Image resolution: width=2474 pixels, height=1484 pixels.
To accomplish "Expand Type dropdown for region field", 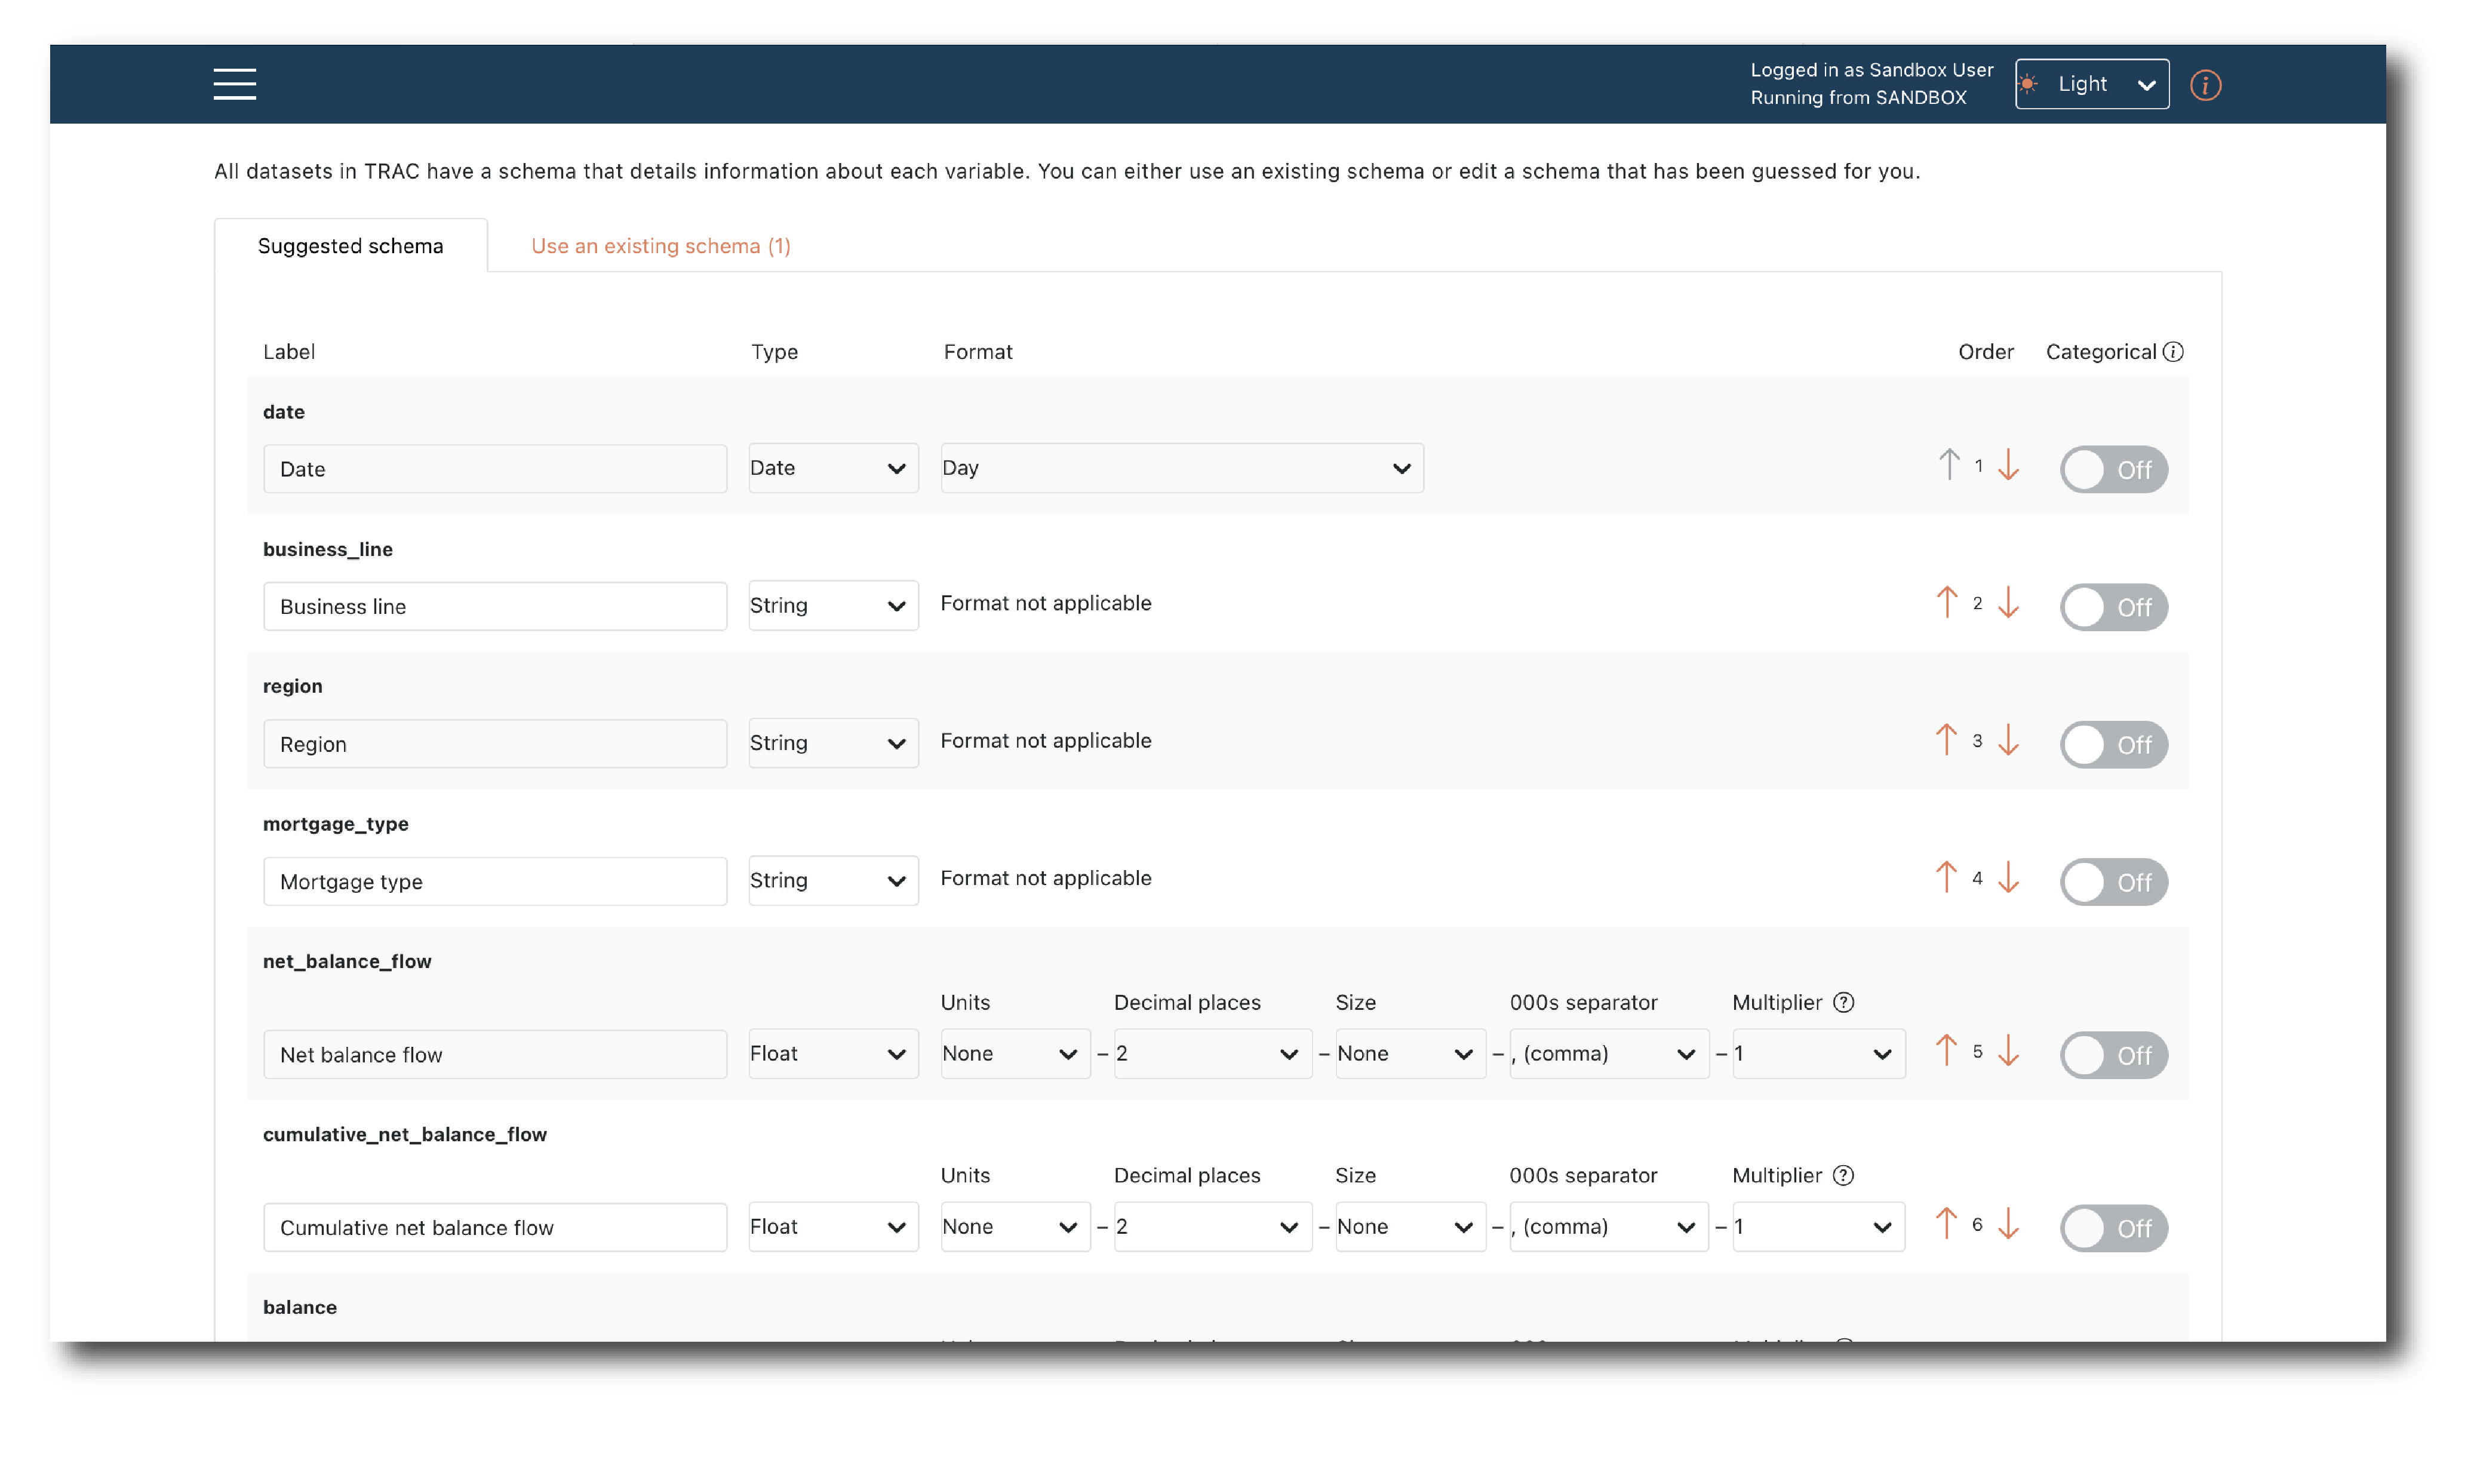I will (x=832, y=743).
